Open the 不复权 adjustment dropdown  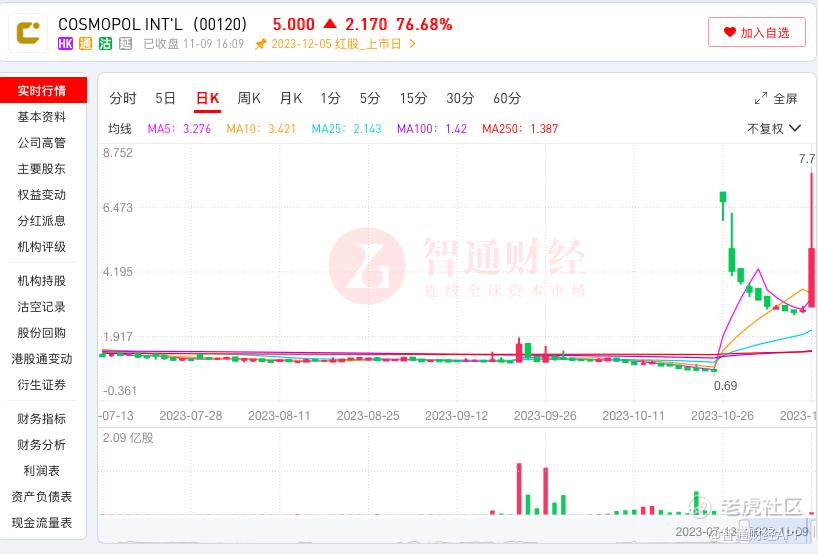click(774, 128)
